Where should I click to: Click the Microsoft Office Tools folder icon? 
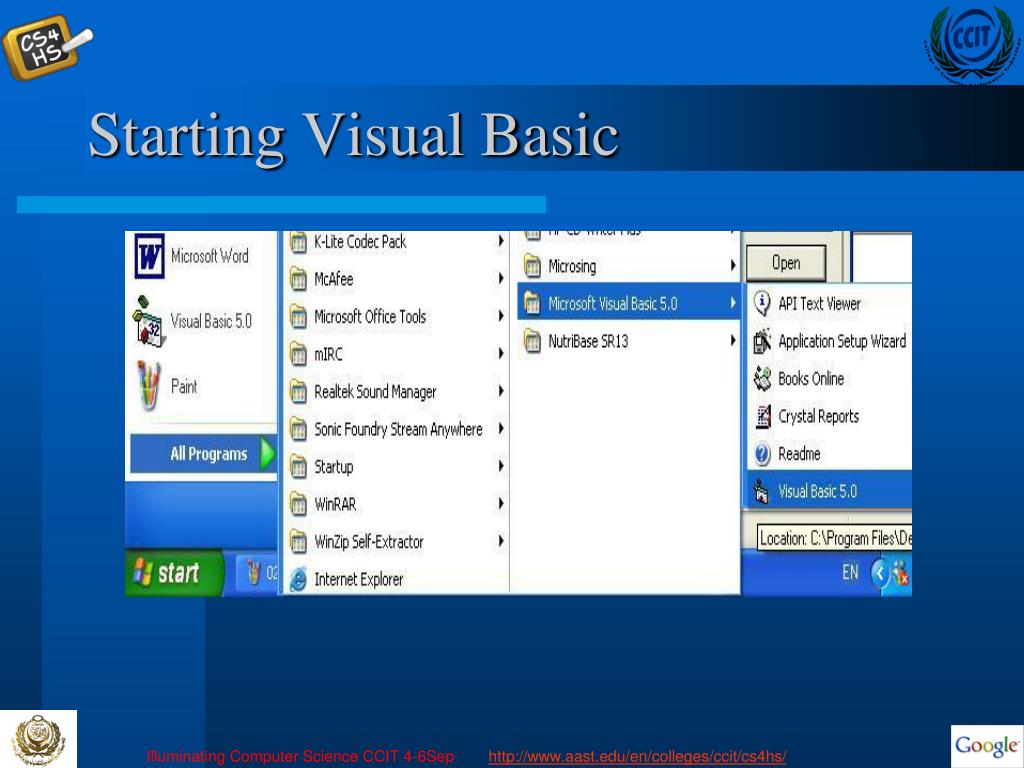(x=298, y=317)
